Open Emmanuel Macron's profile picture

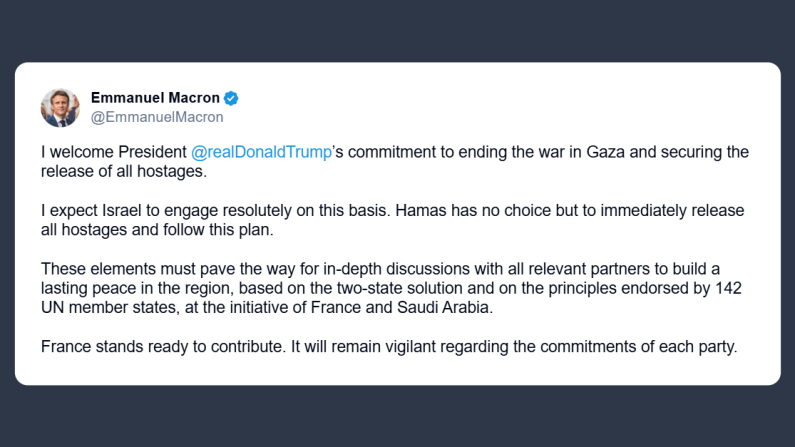(61, 107)
